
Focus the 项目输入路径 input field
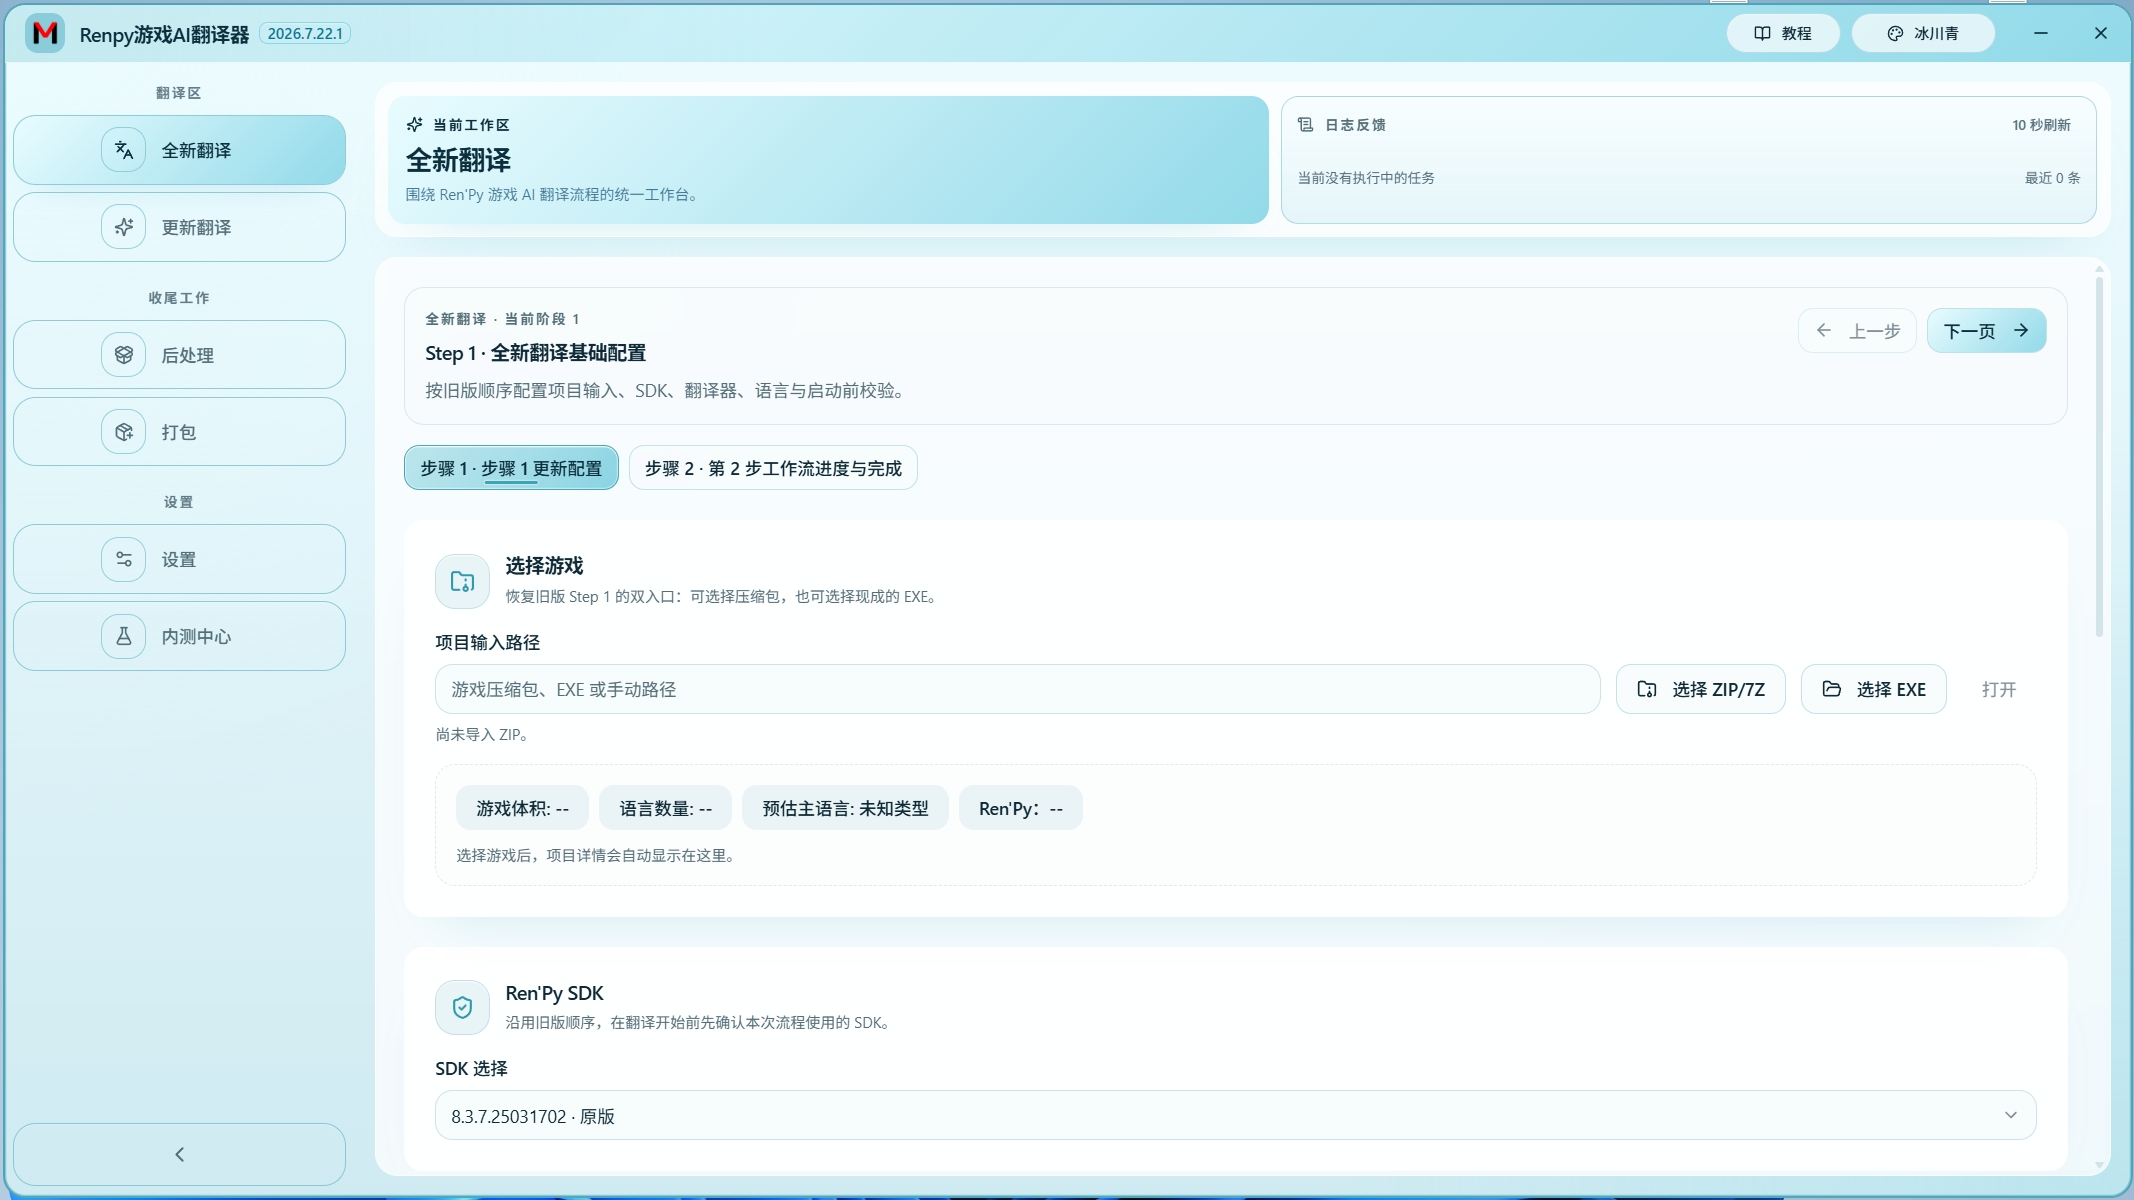(x=1017, y=689)
